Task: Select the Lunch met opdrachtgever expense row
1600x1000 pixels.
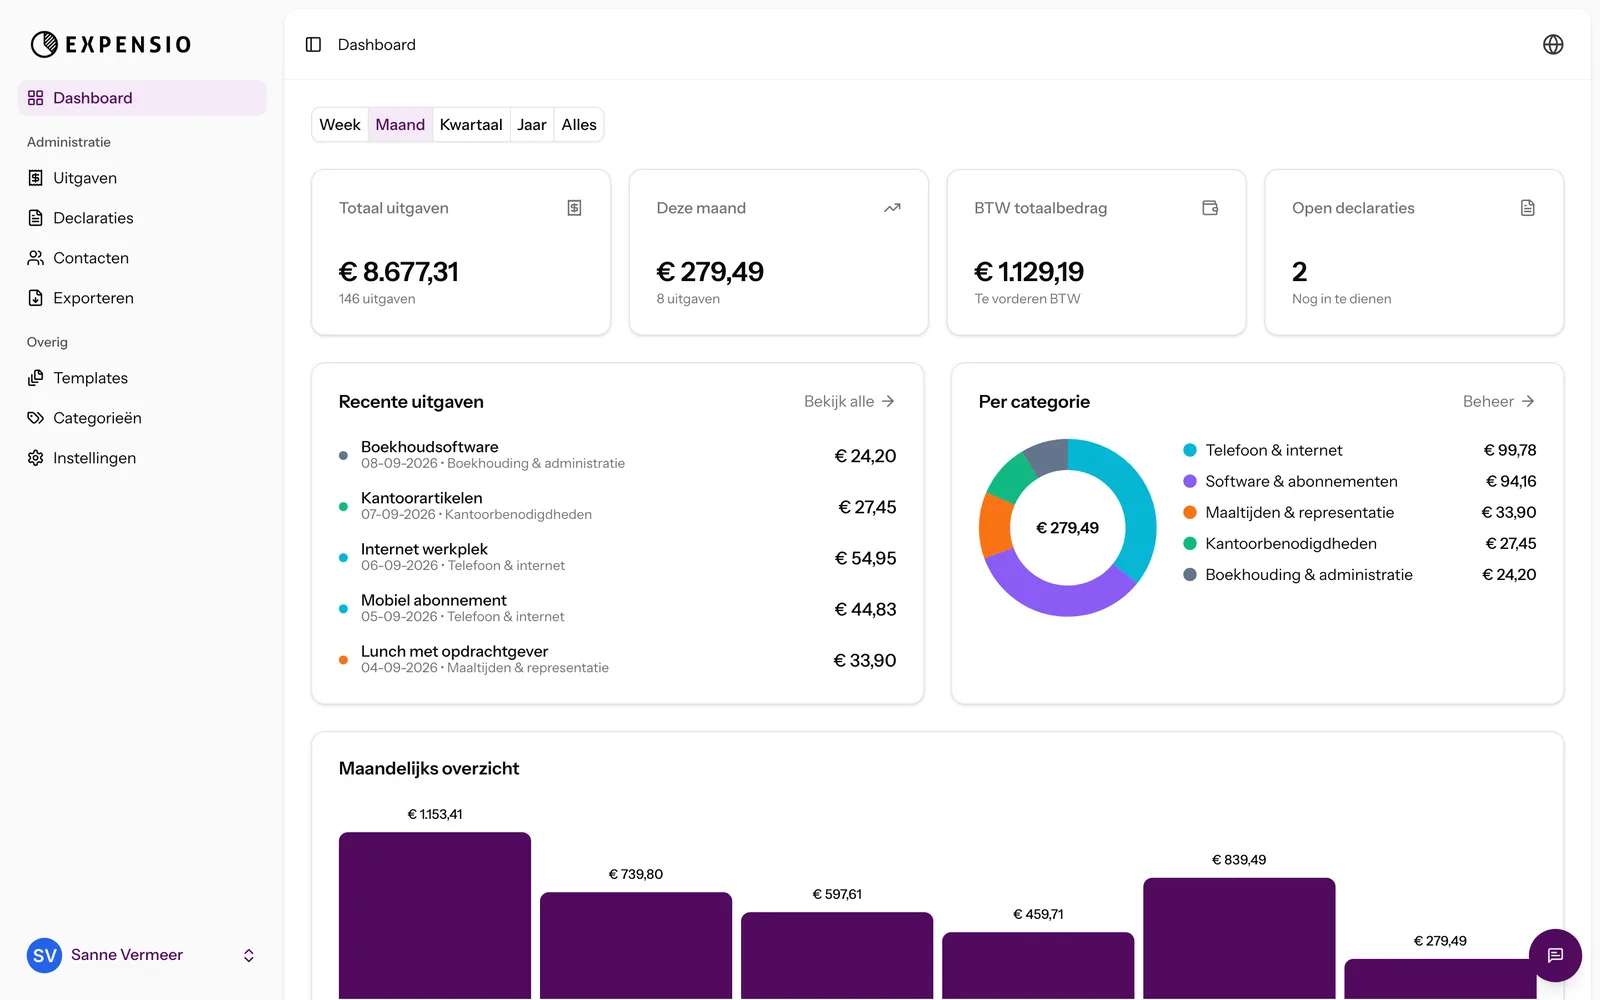Action: (617, 659)
